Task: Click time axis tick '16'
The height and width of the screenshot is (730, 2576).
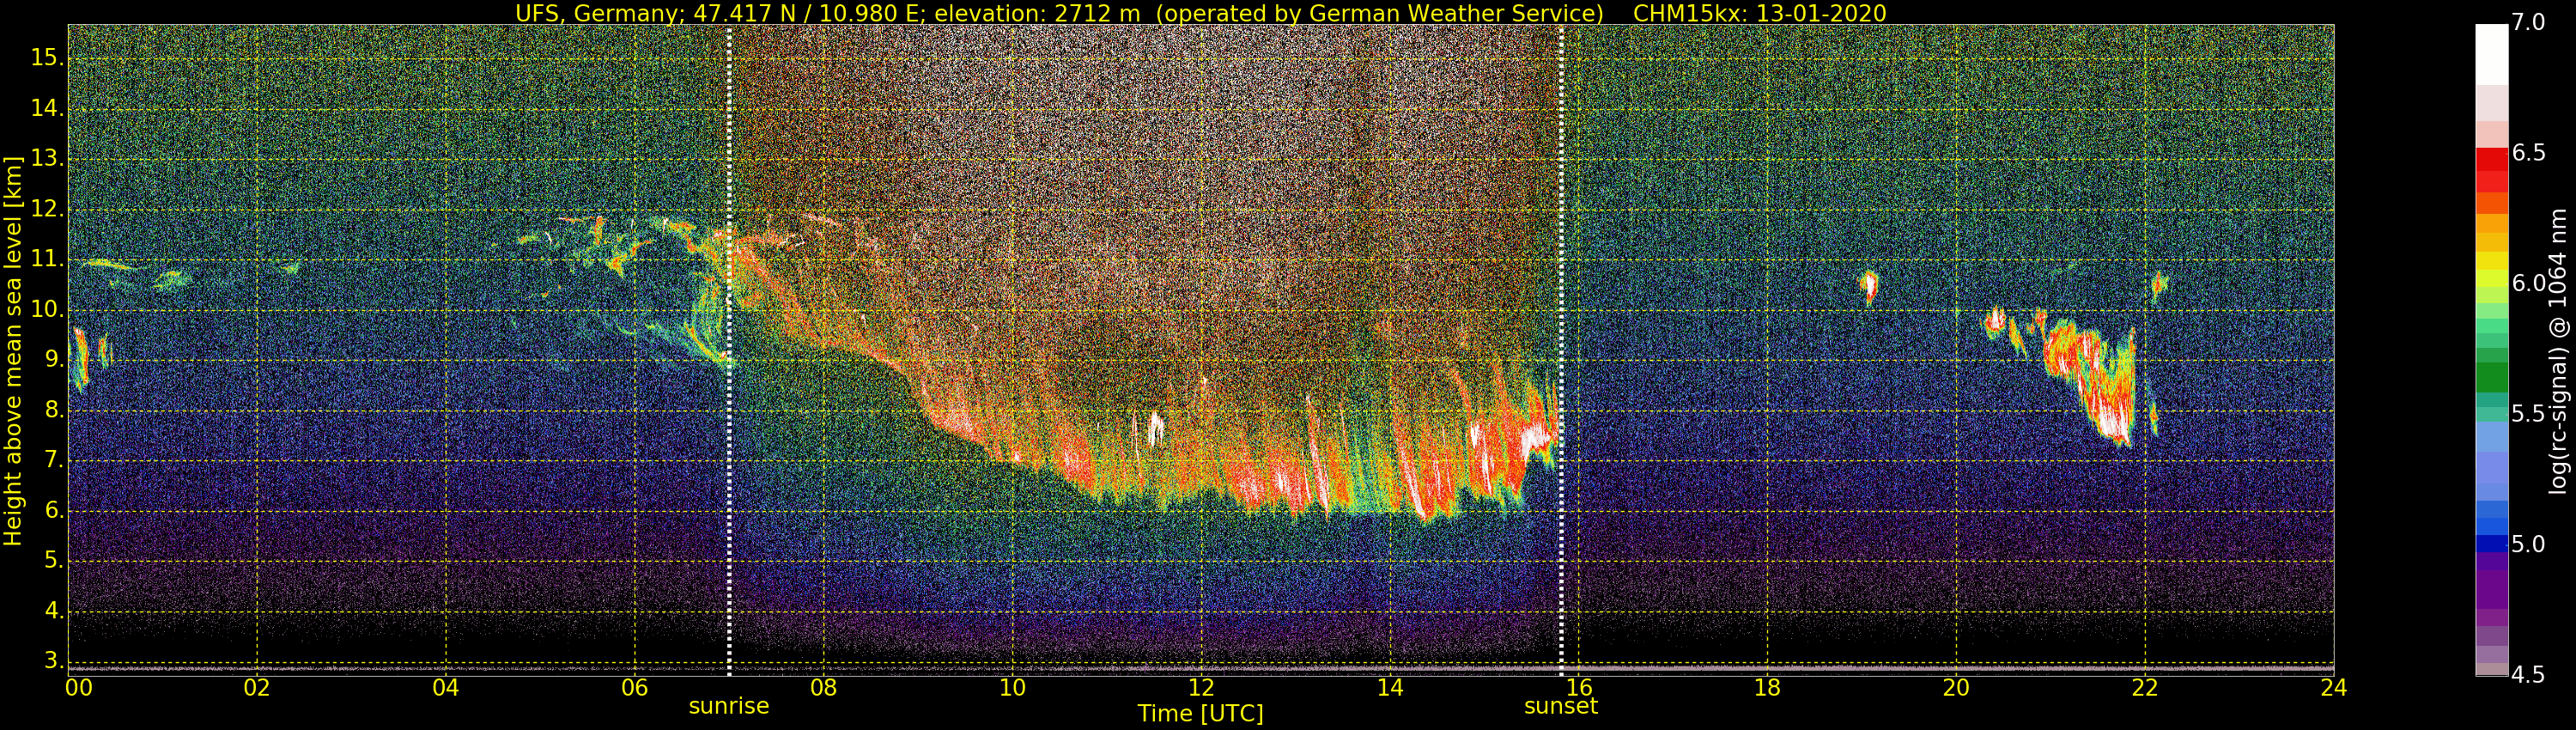Action: click(1578, 688)
